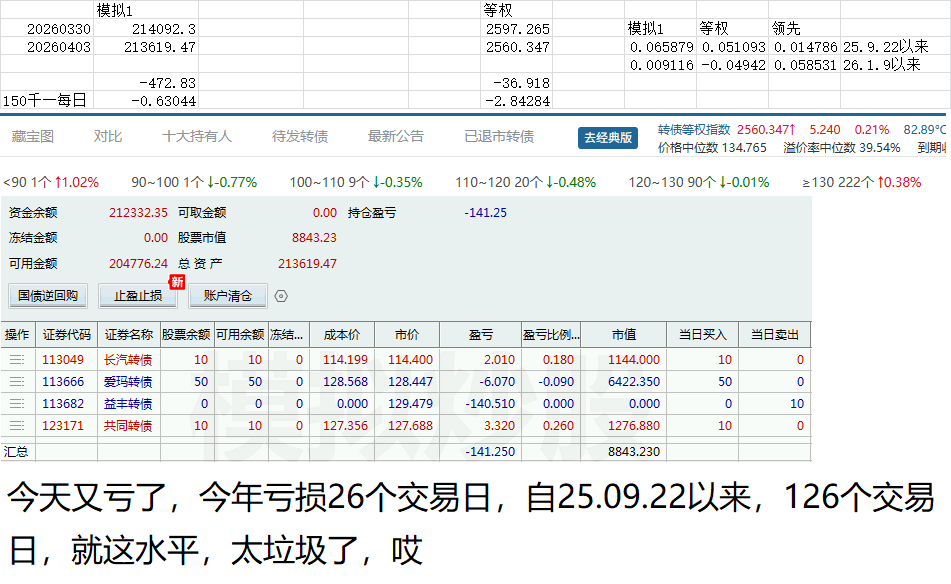The height and width of the screenshot is (584, 951).
Task: Click the settings icon beside 账户清仓
Action: coord(281,296)
